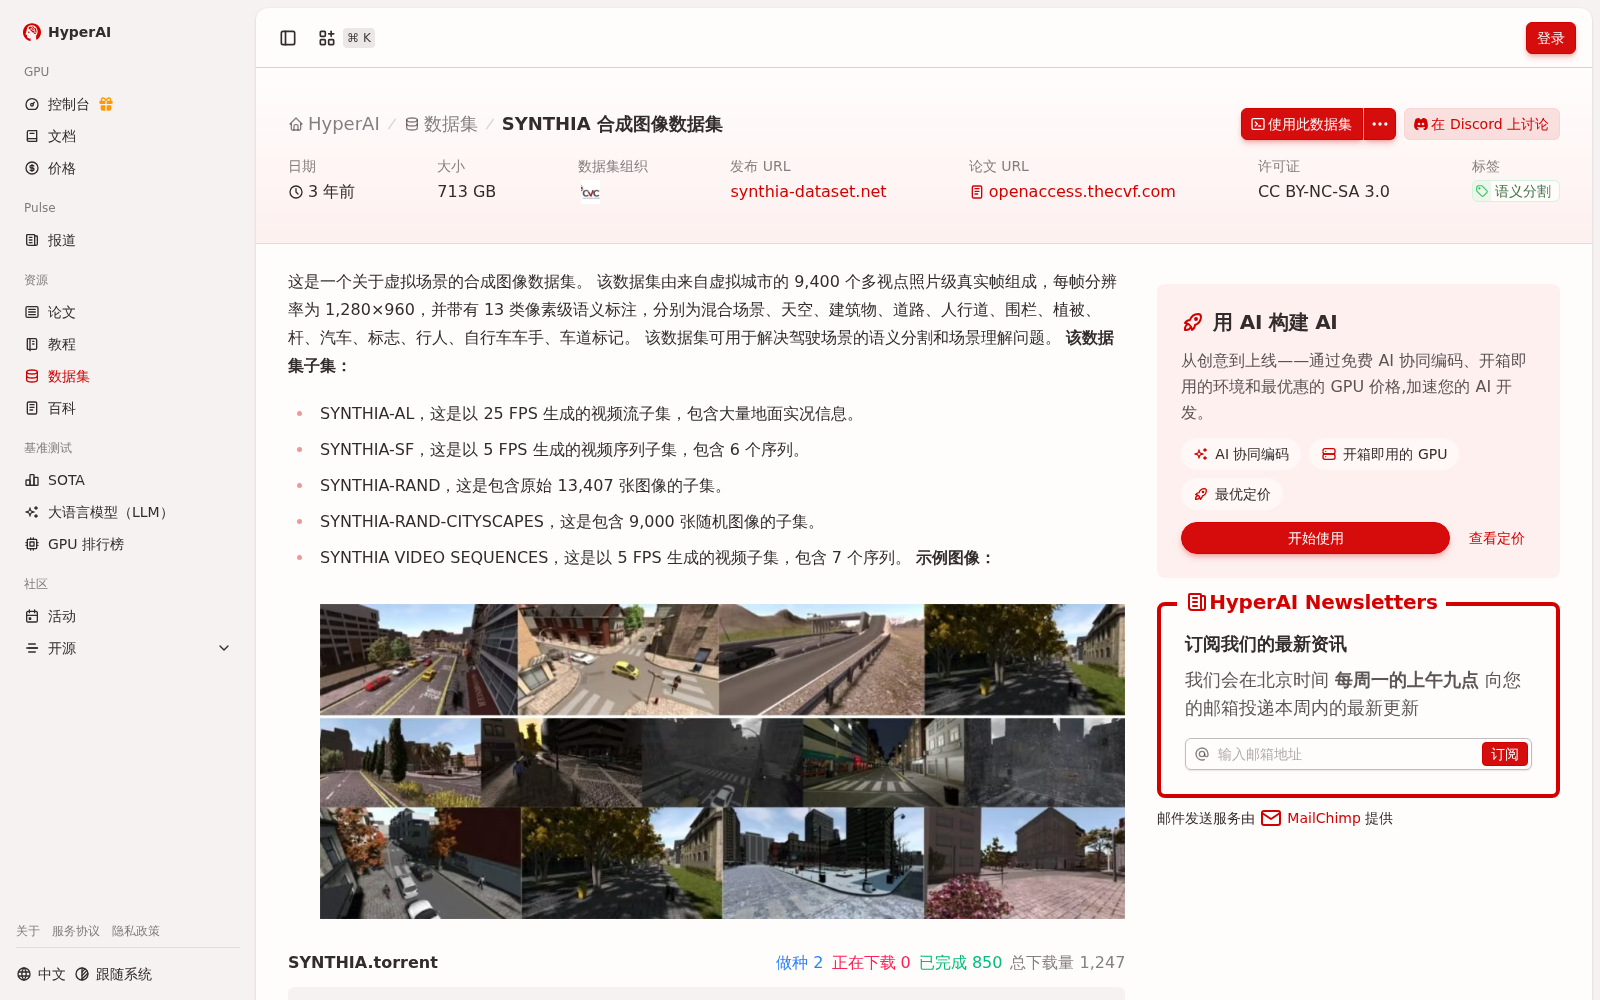Open 查看定价 link
This screenshot has width=1600, height=1000.
(1496, 538)
